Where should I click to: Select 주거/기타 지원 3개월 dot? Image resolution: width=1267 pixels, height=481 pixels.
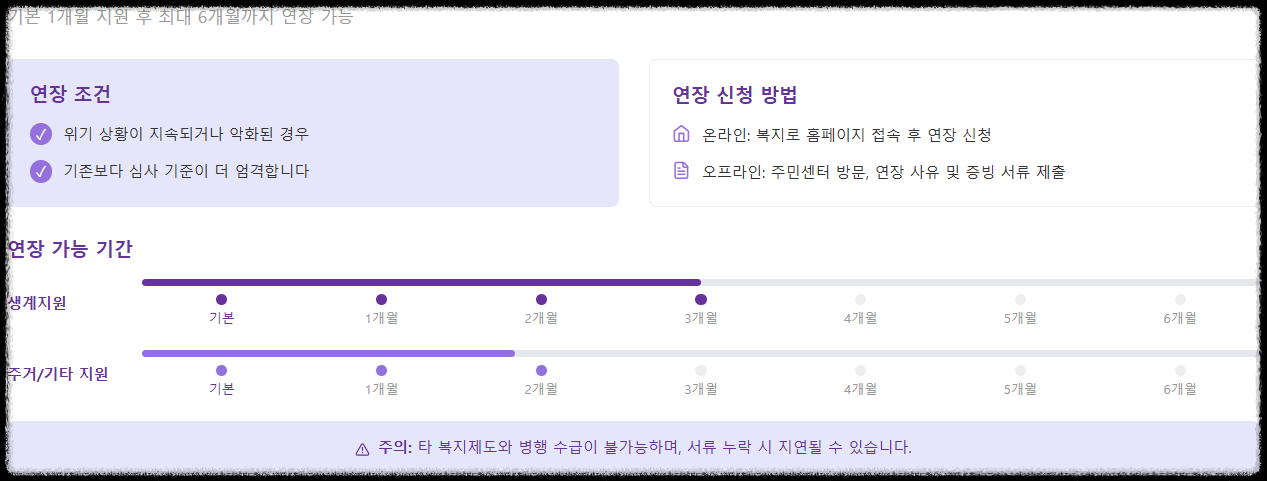pyautogui.click(x=701, y=370)
